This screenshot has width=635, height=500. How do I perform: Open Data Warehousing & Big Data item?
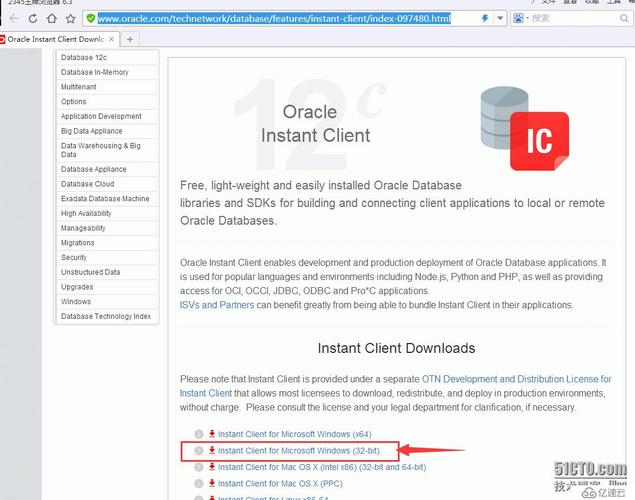point(107,150)
